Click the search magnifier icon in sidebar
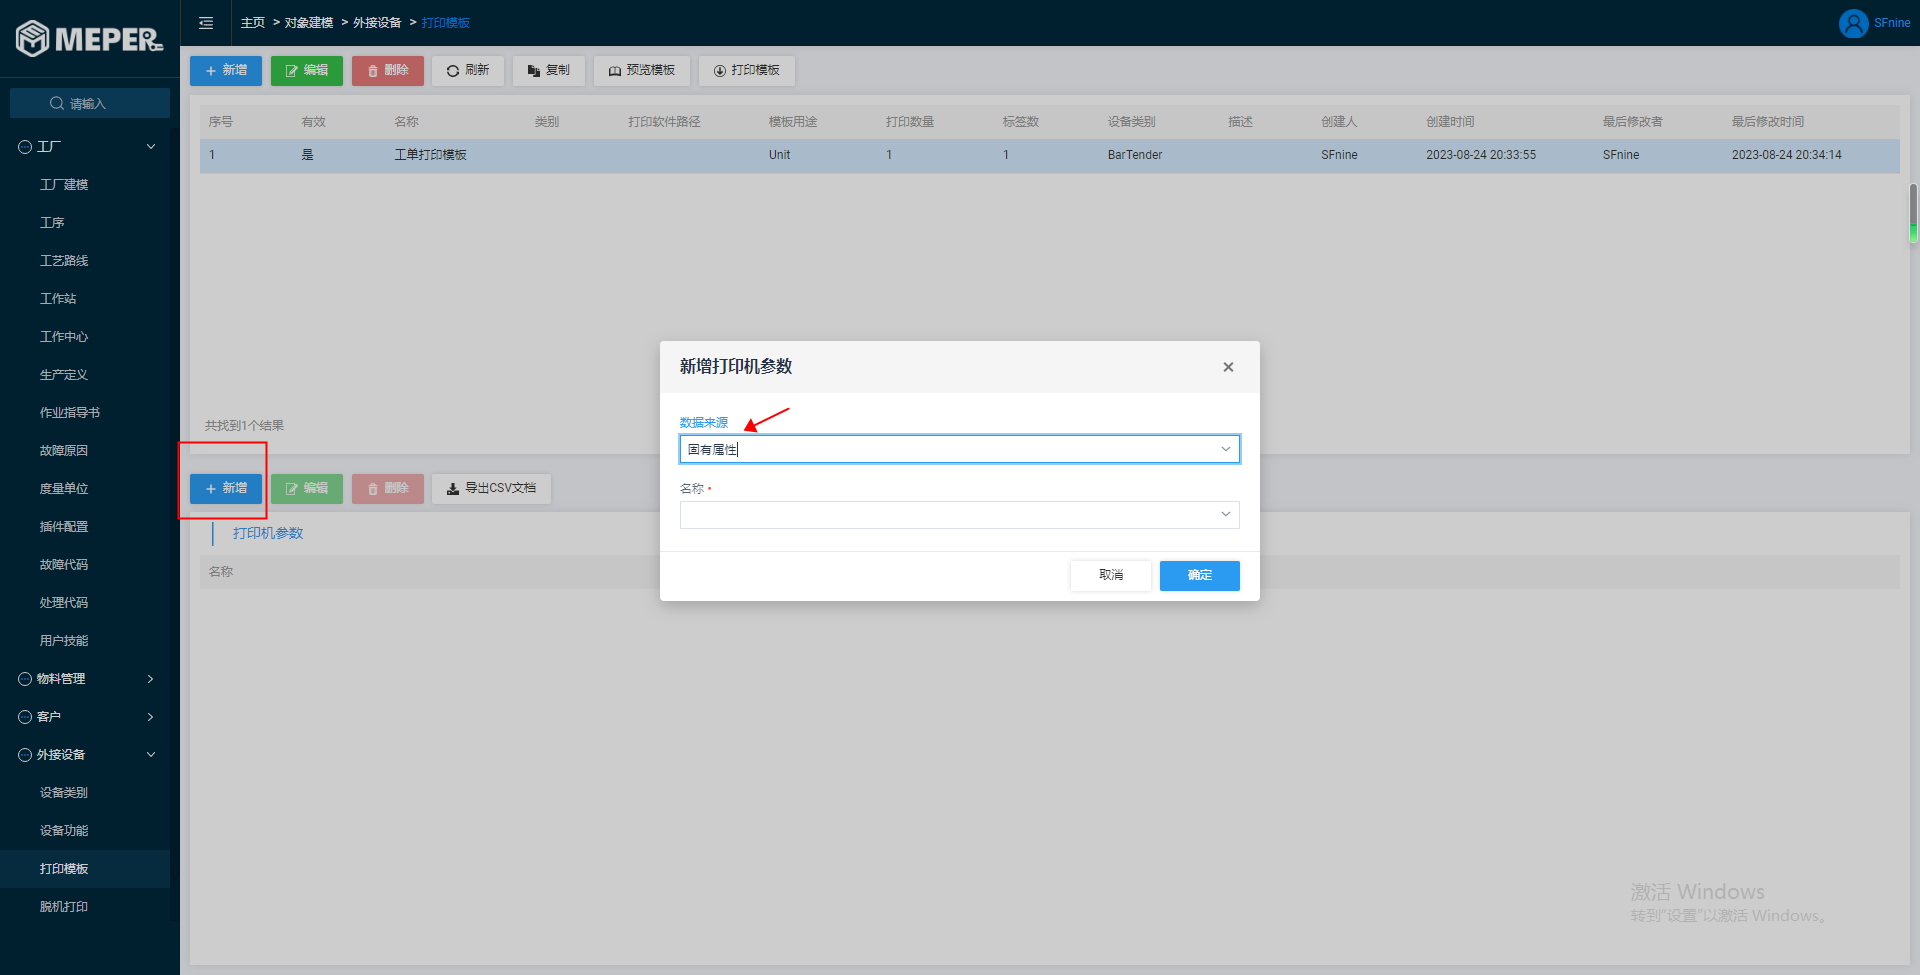This screenshot has width=1920, height=975. [x=57, y=103]
